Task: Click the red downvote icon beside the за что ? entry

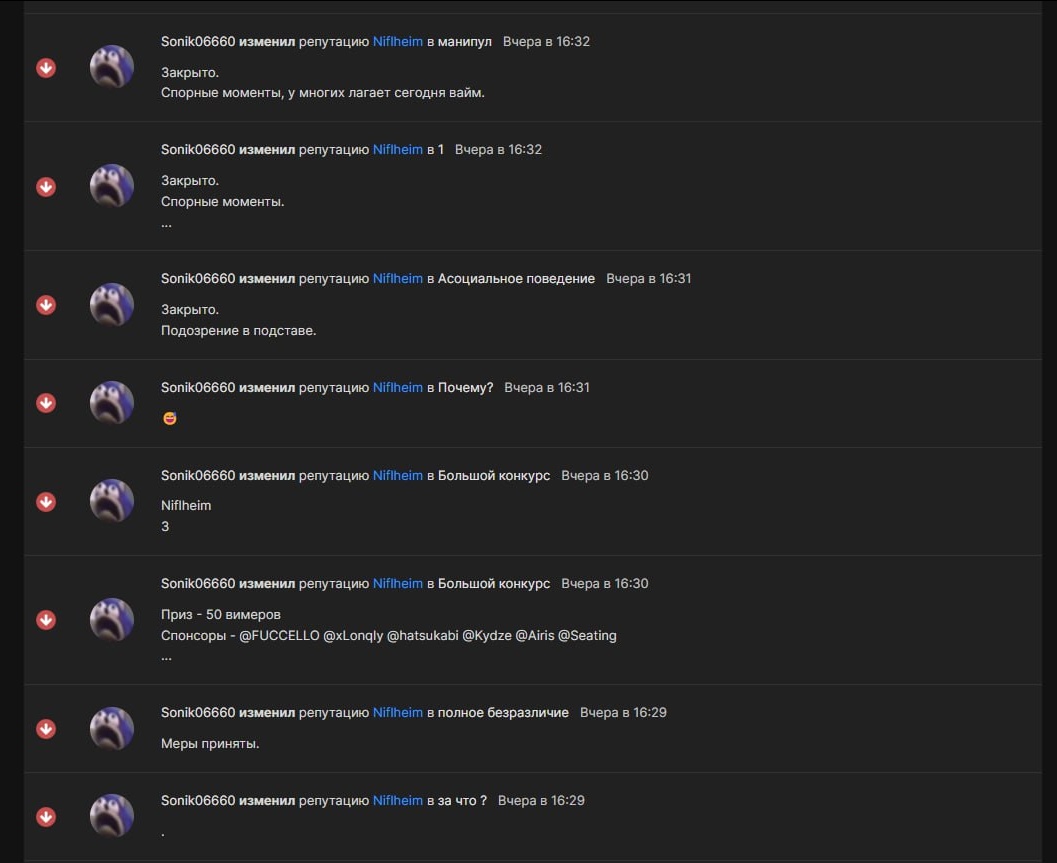Action: [x=46, y=816]
